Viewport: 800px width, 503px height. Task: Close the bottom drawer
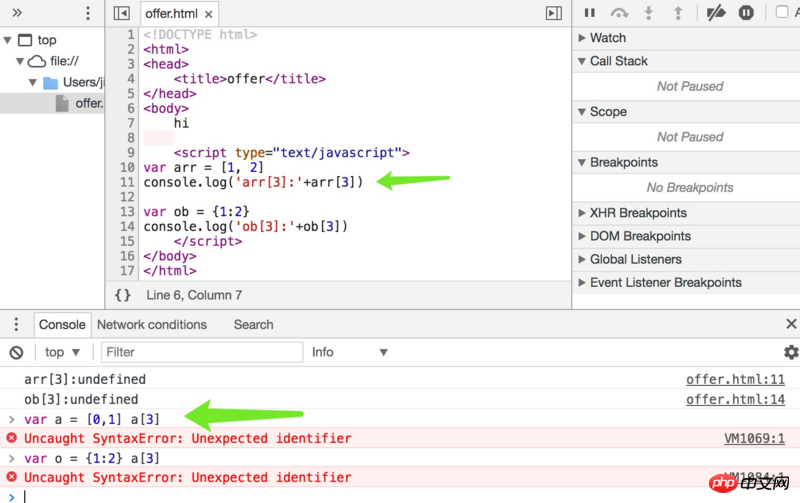click(x=791, y=324)
